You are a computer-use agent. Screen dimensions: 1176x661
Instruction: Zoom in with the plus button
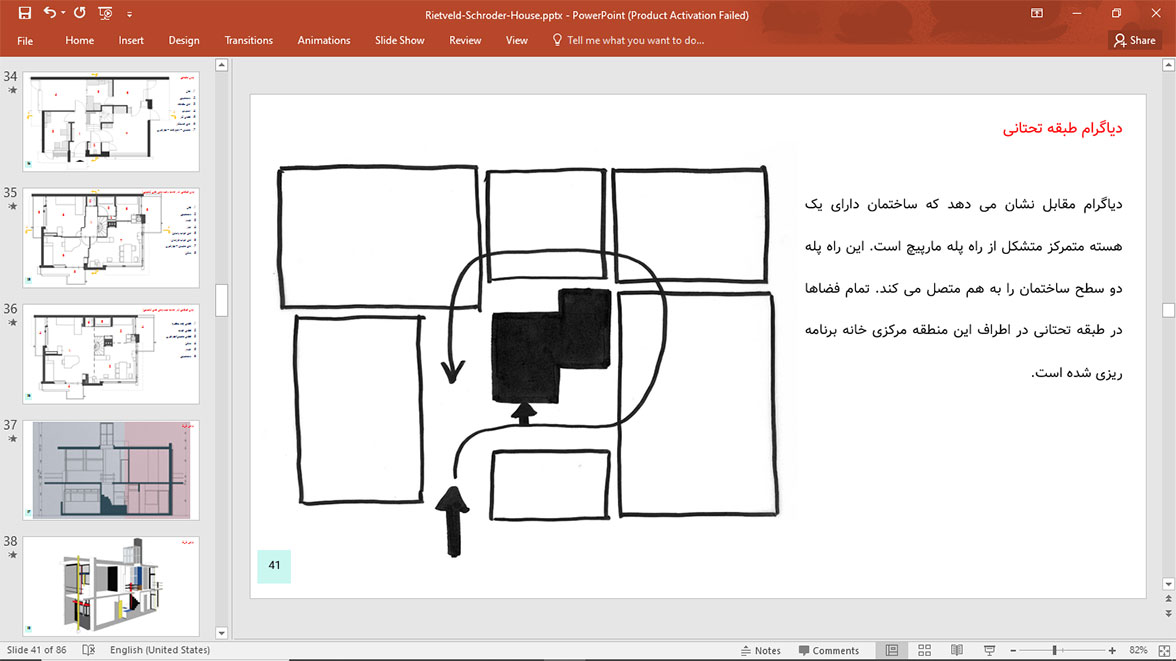[x=1112, y=650]
